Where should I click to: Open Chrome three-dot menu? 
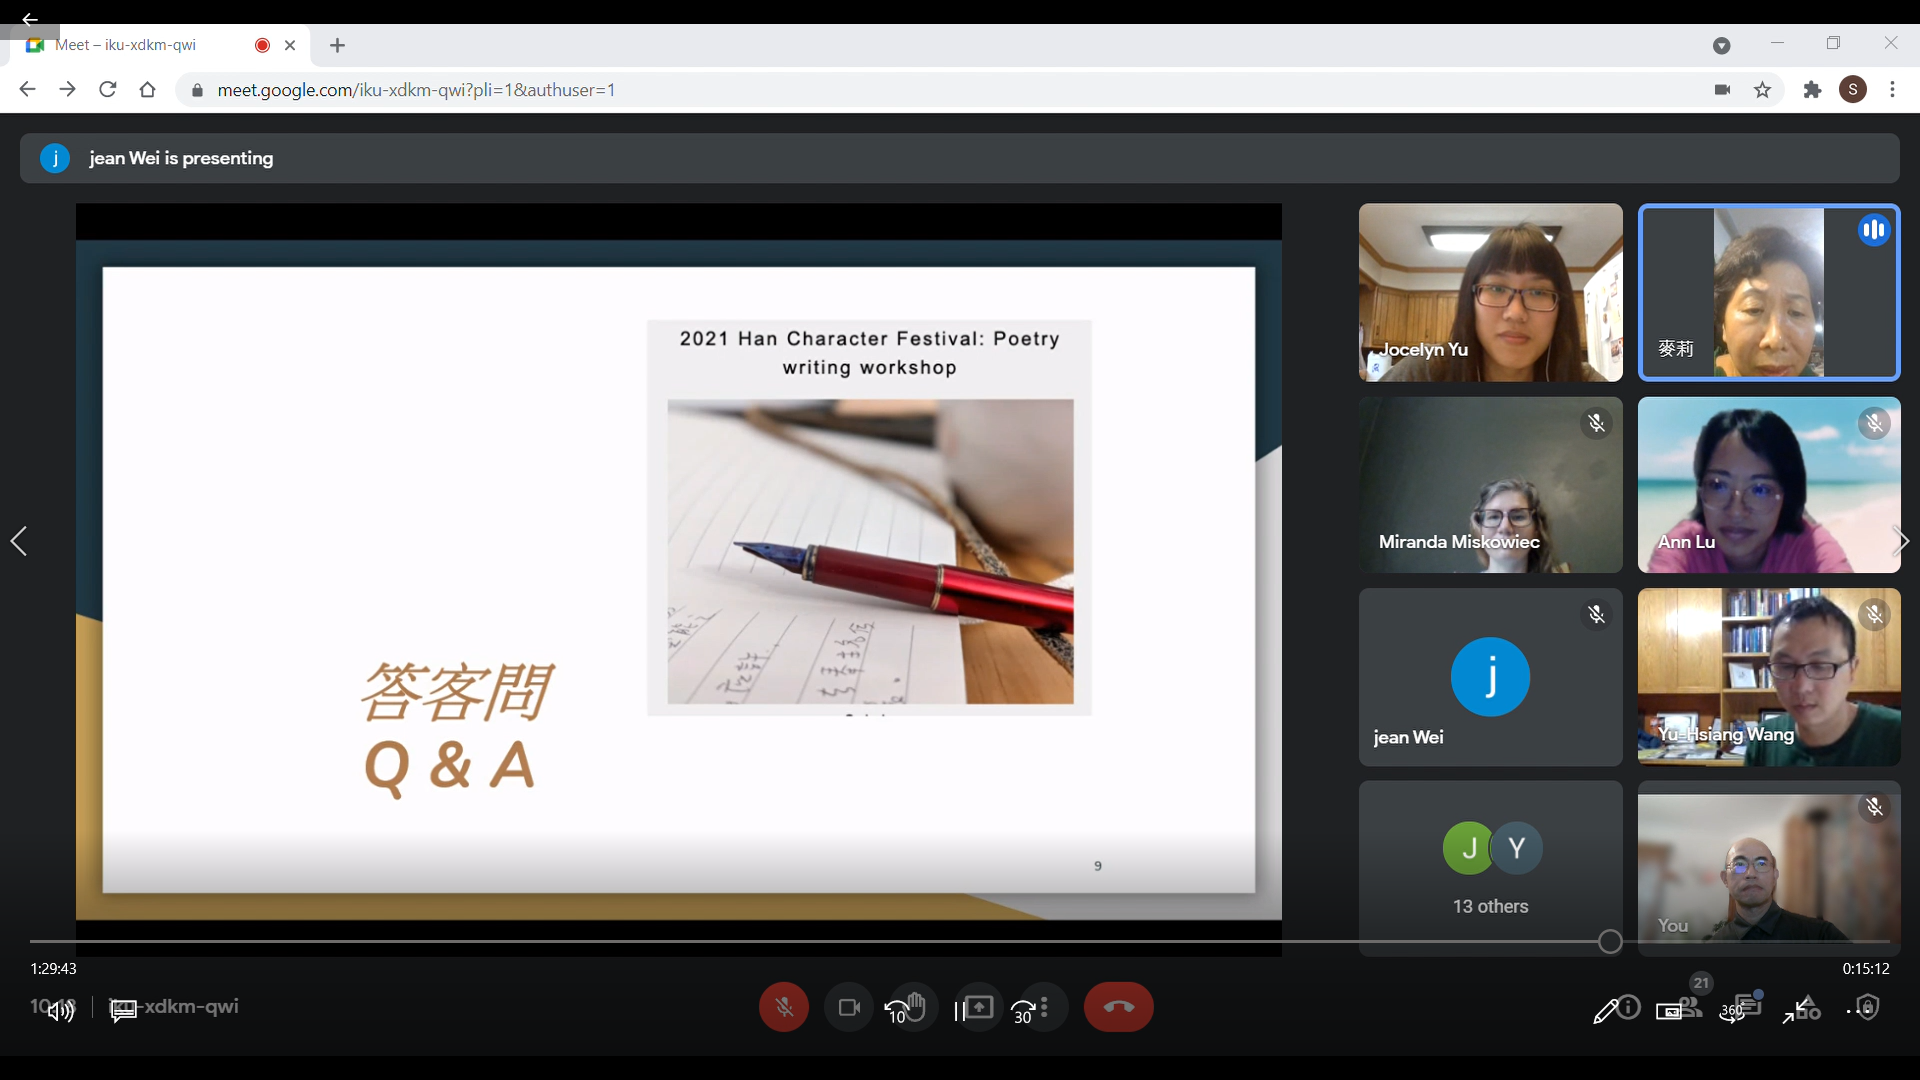tap(1892, 90)
